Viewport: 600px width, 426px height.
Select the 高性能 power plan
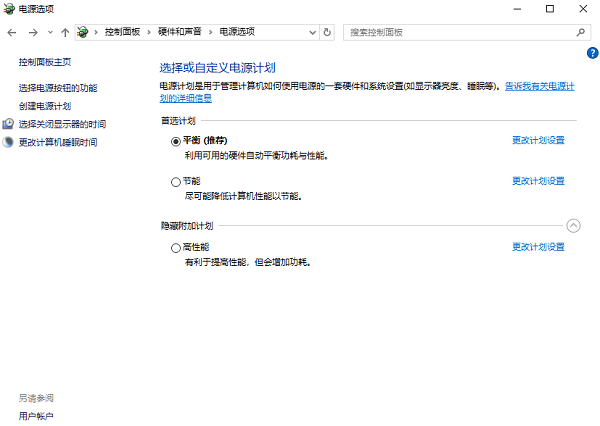coord(176,248)
